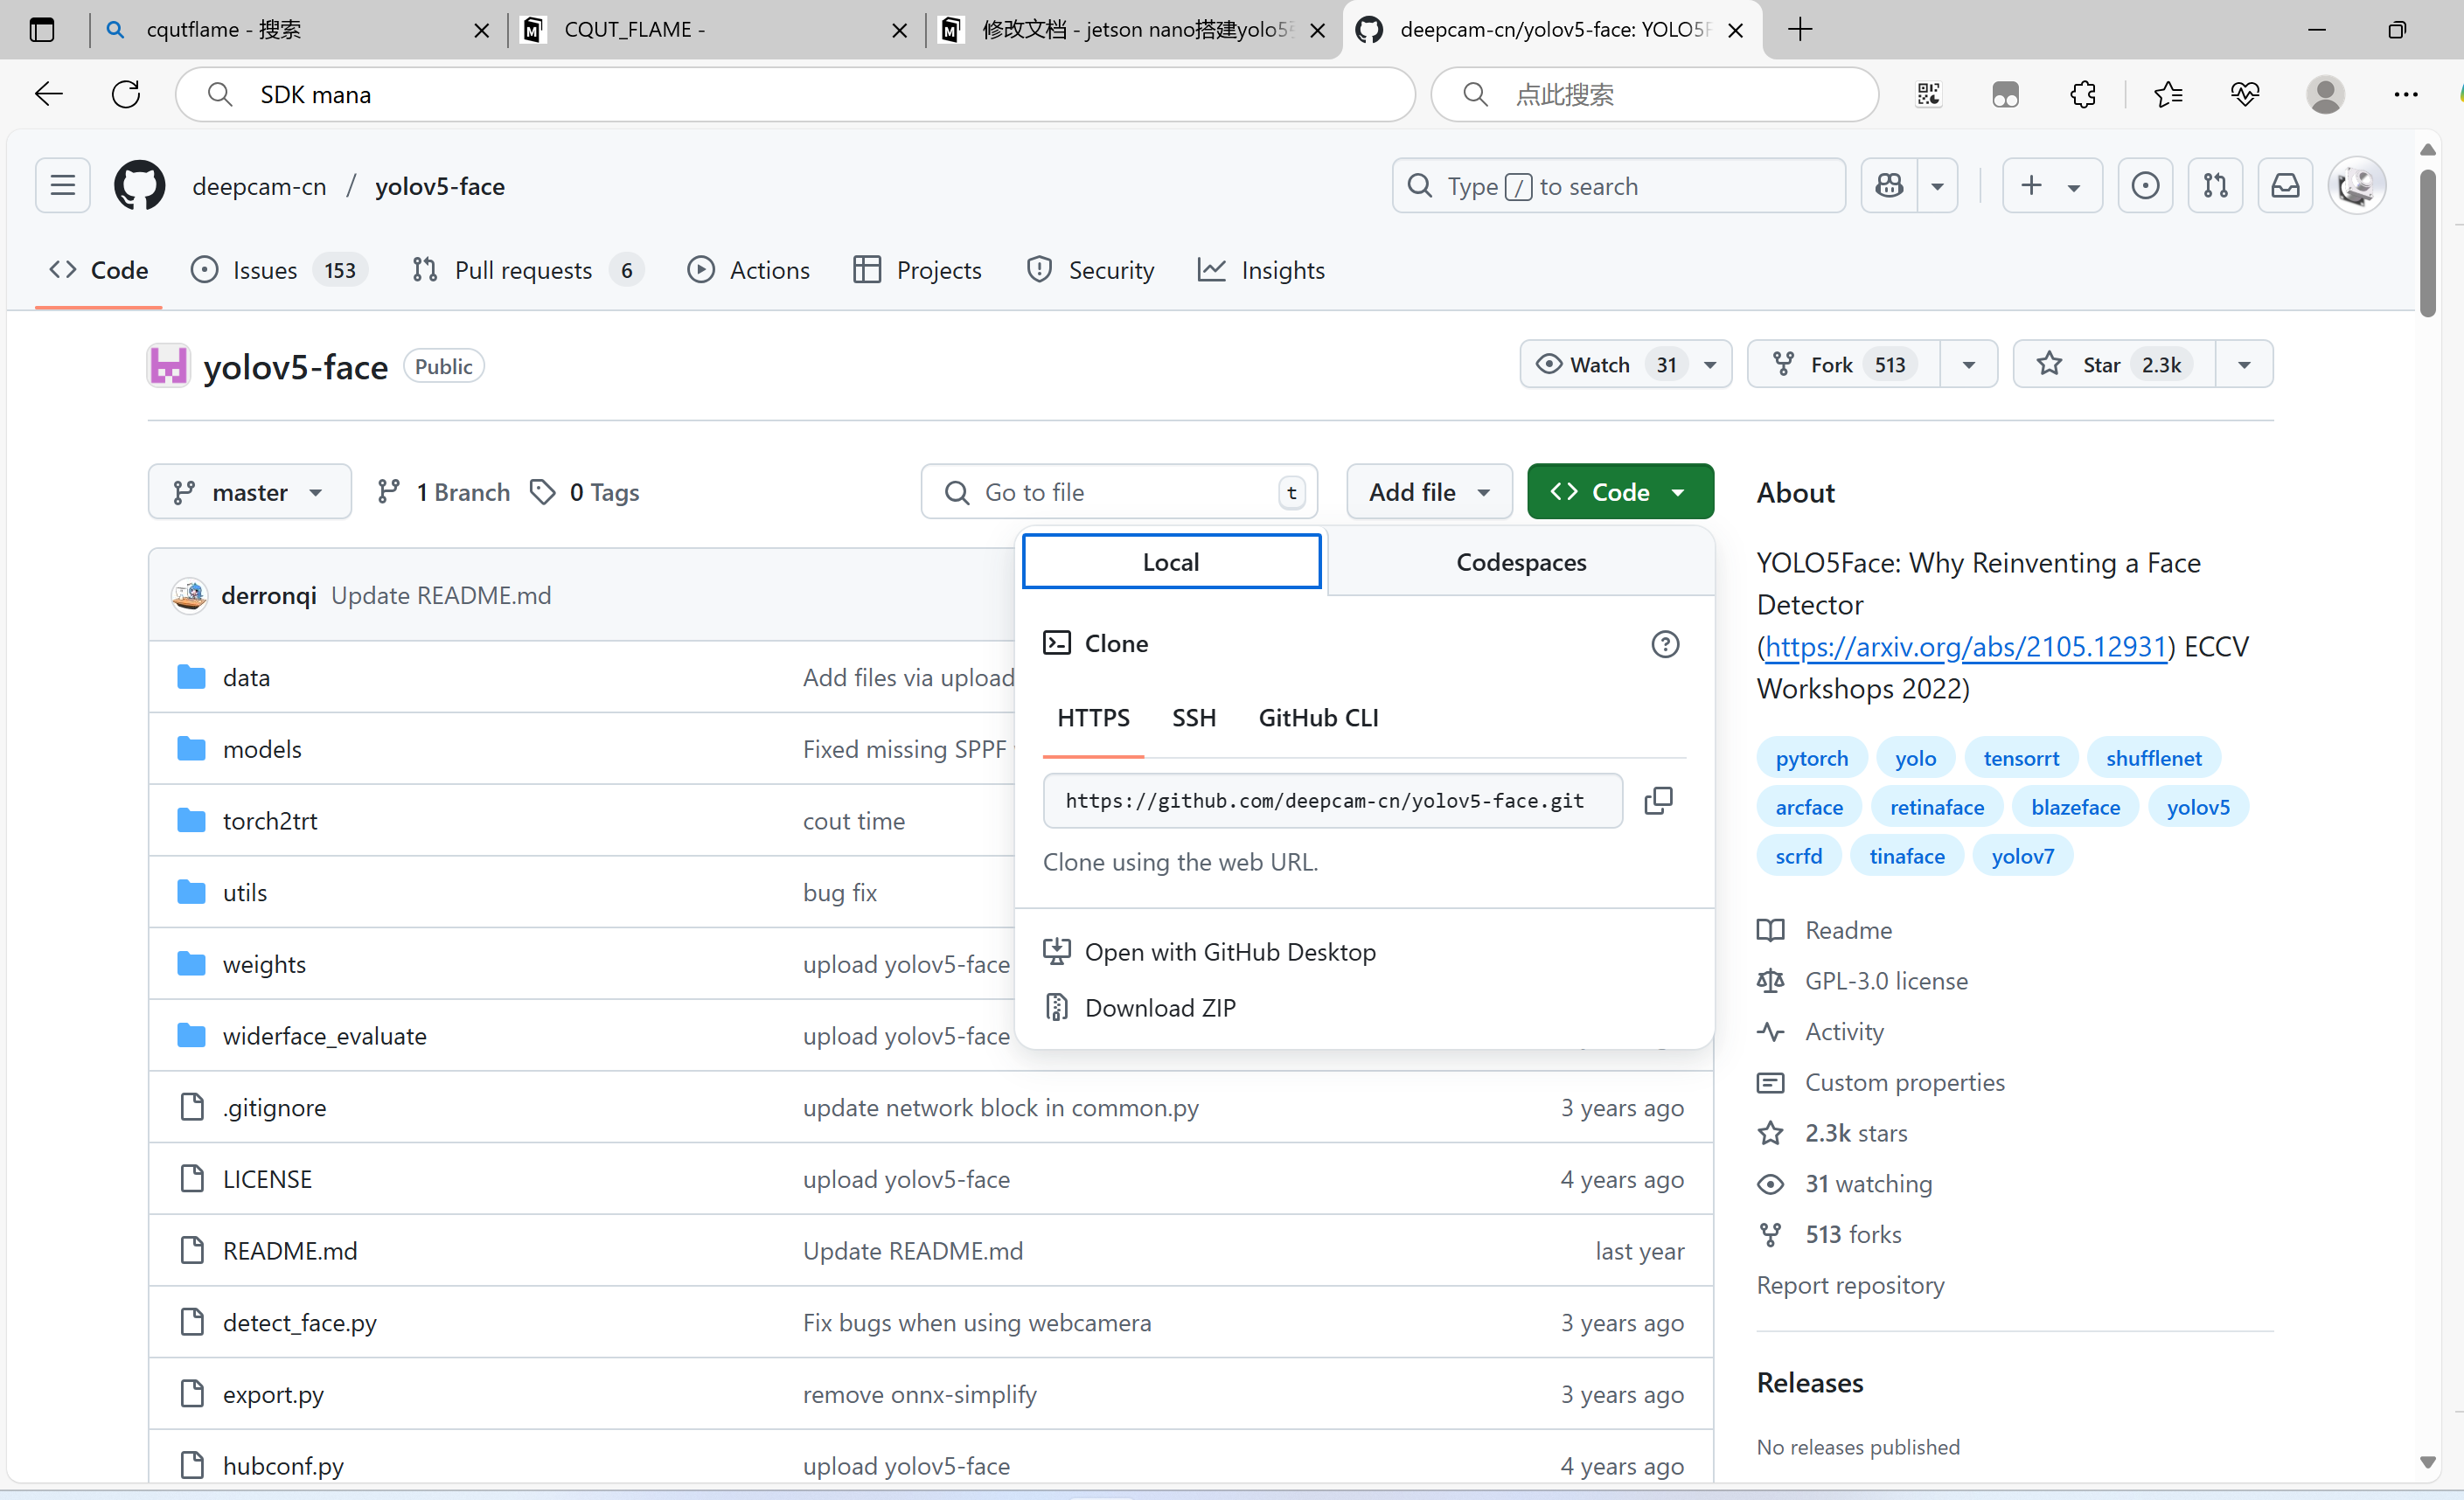The height and width of the screenshot is (1500, 2464).
Task: Go back with the browser back arrow
Action: tap(48, 94)
